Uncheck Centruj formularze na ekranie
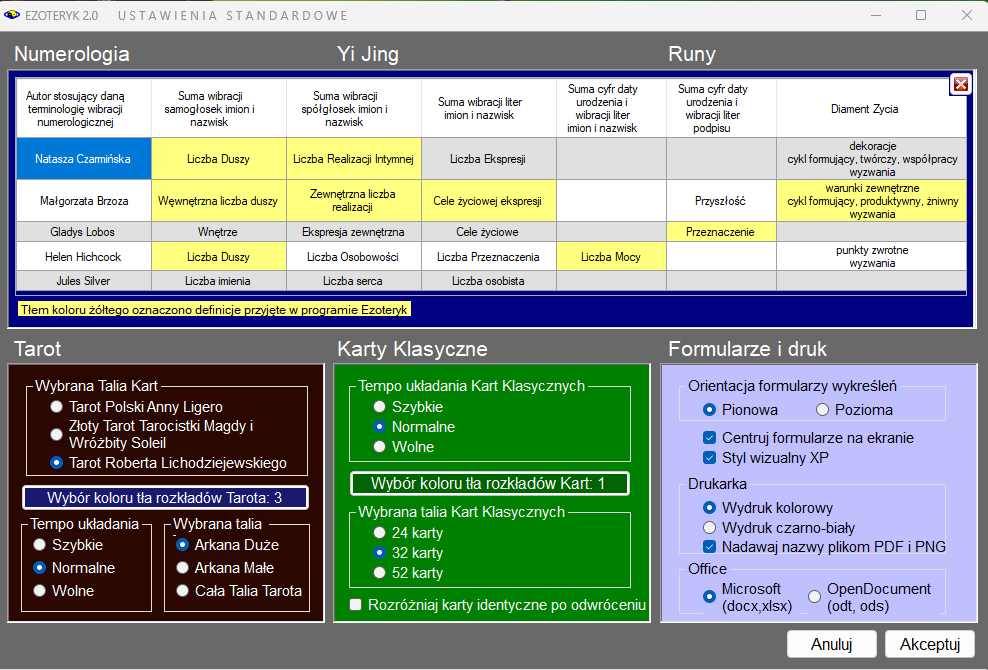Screen dimensions: 988x670 [x=710, y=438]
